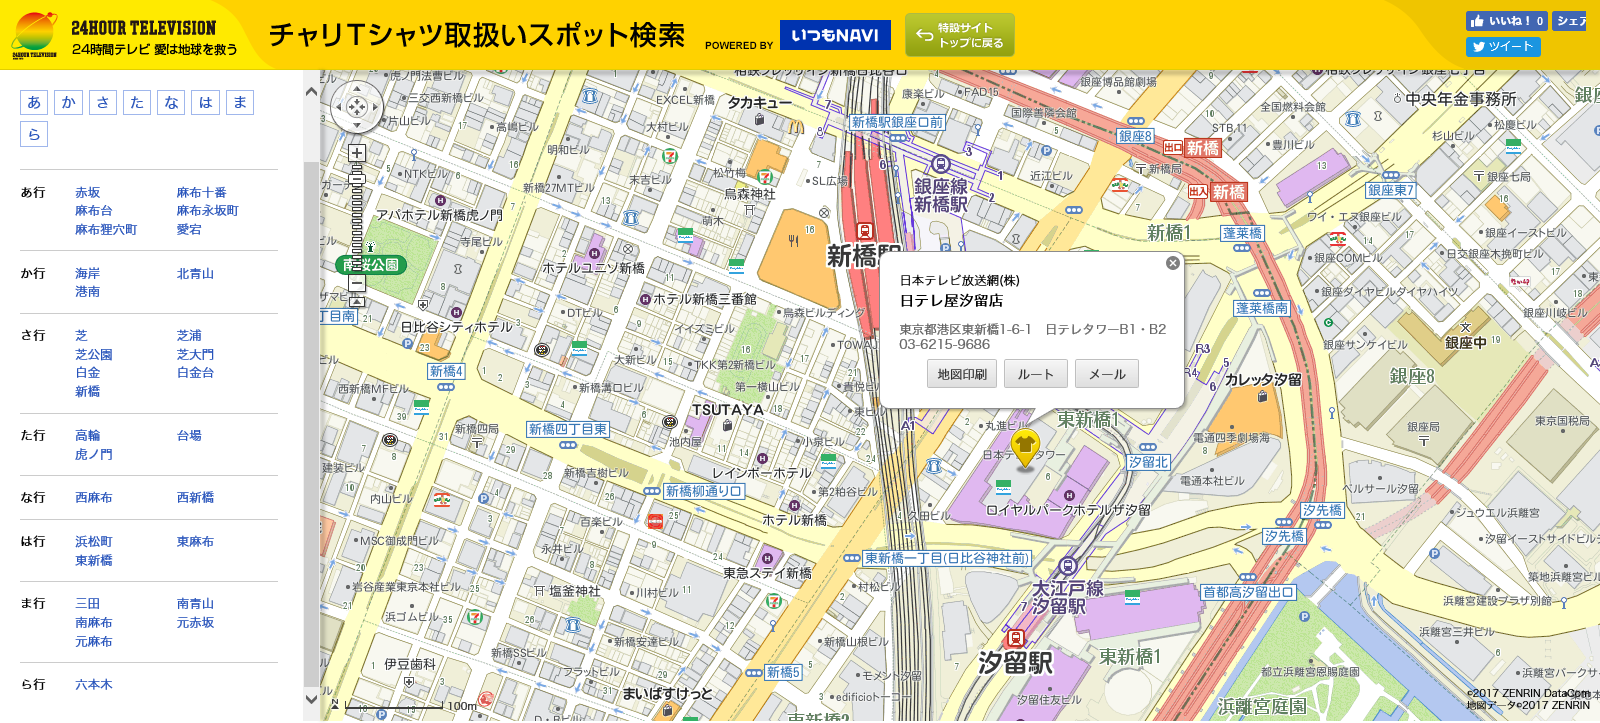Viewport: 1600px width, 723px height.
Task: Click the 新橋駅銀座口前 bus stop label
Action: point(897,123)
